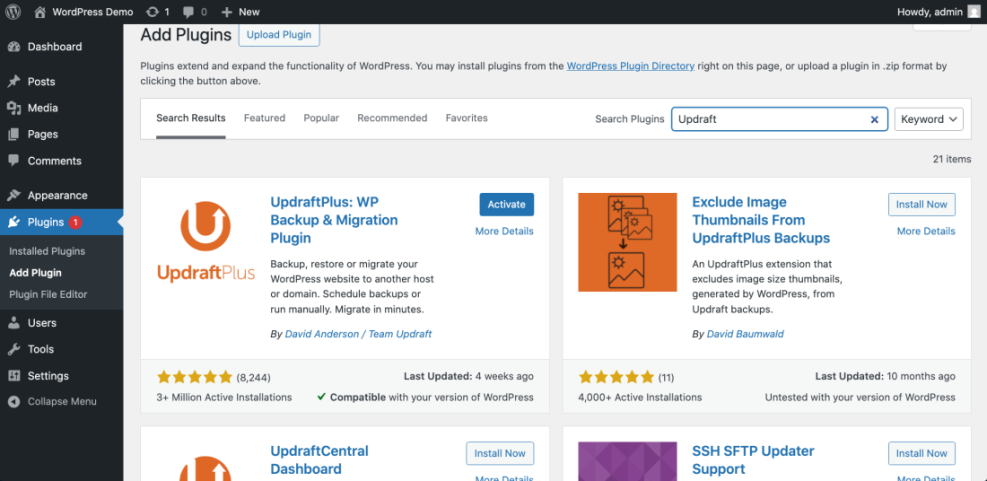Viewport: 987px width, 481px height.
Task: Open the UpdraftCentral Dashboard title link
Action: (319, 460)
